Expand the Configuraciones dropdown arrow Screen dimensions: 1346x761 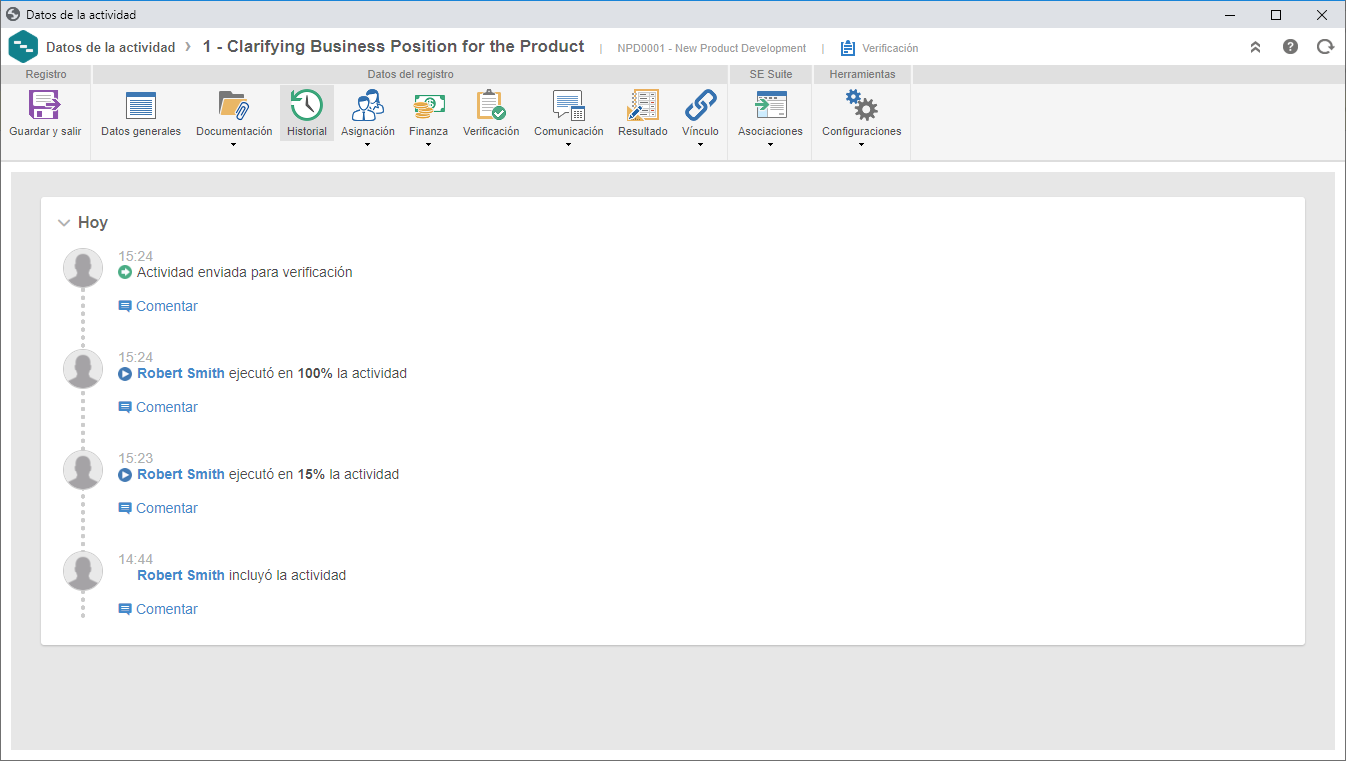tap(861, 145)
